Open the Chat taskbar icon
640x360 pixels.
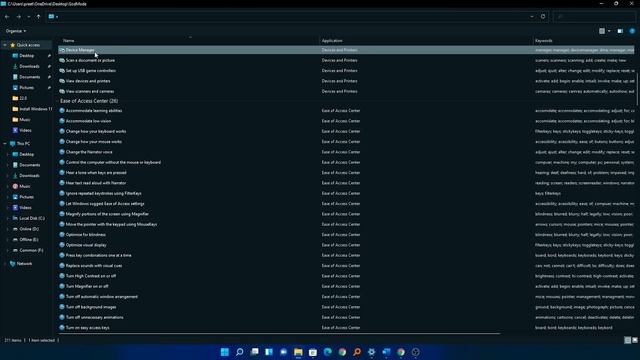(284, 352)
